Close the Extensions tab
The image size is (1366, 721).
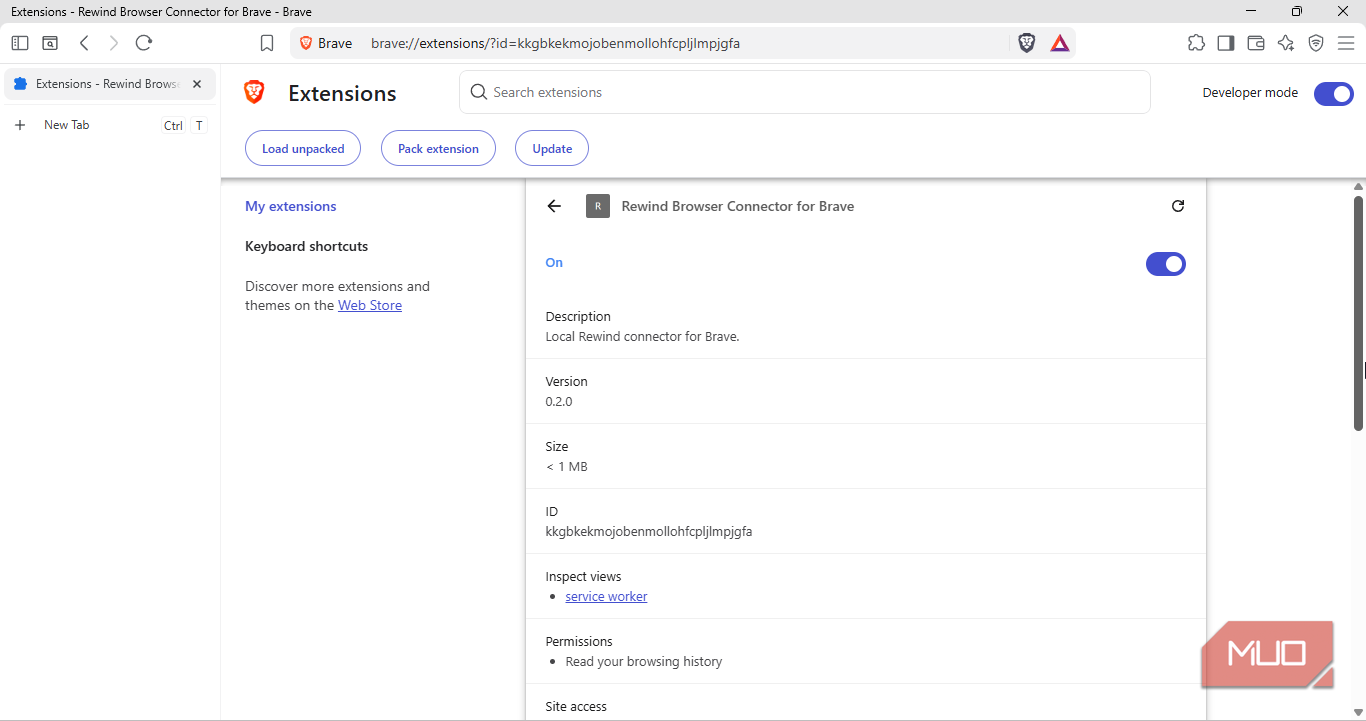click(197, 84)
